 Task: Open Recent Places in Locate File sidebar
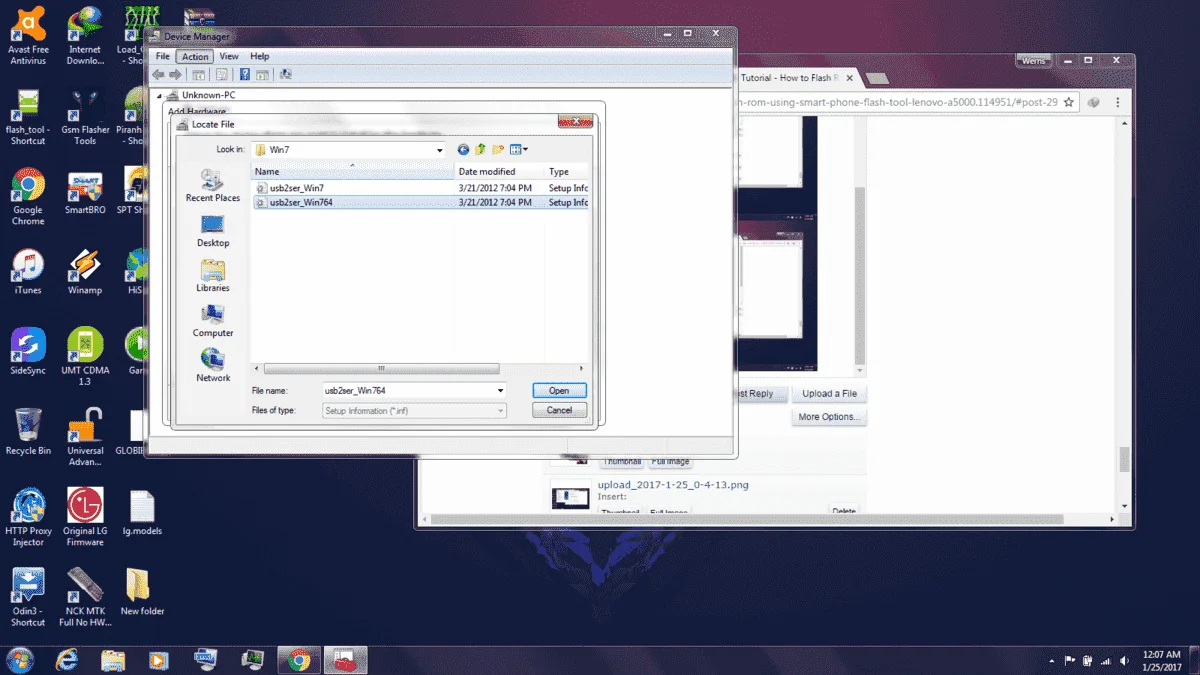tap(213, 186)
